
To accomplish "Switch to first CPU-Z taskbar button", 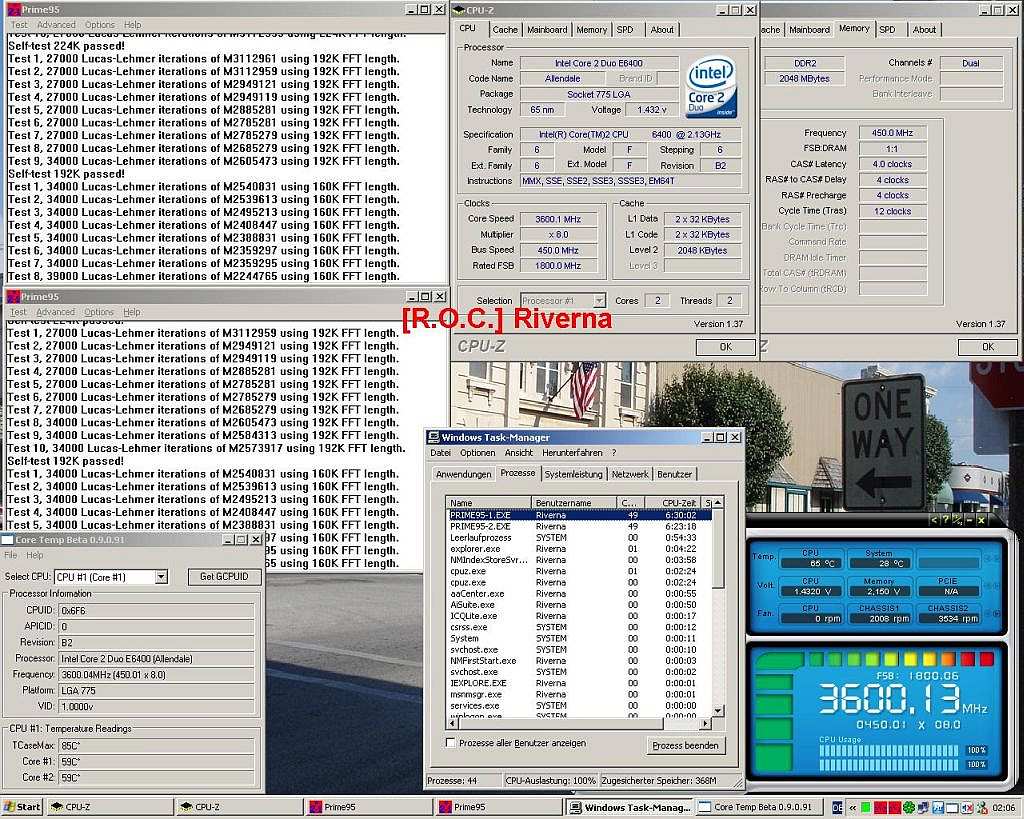I will (110, 807).
